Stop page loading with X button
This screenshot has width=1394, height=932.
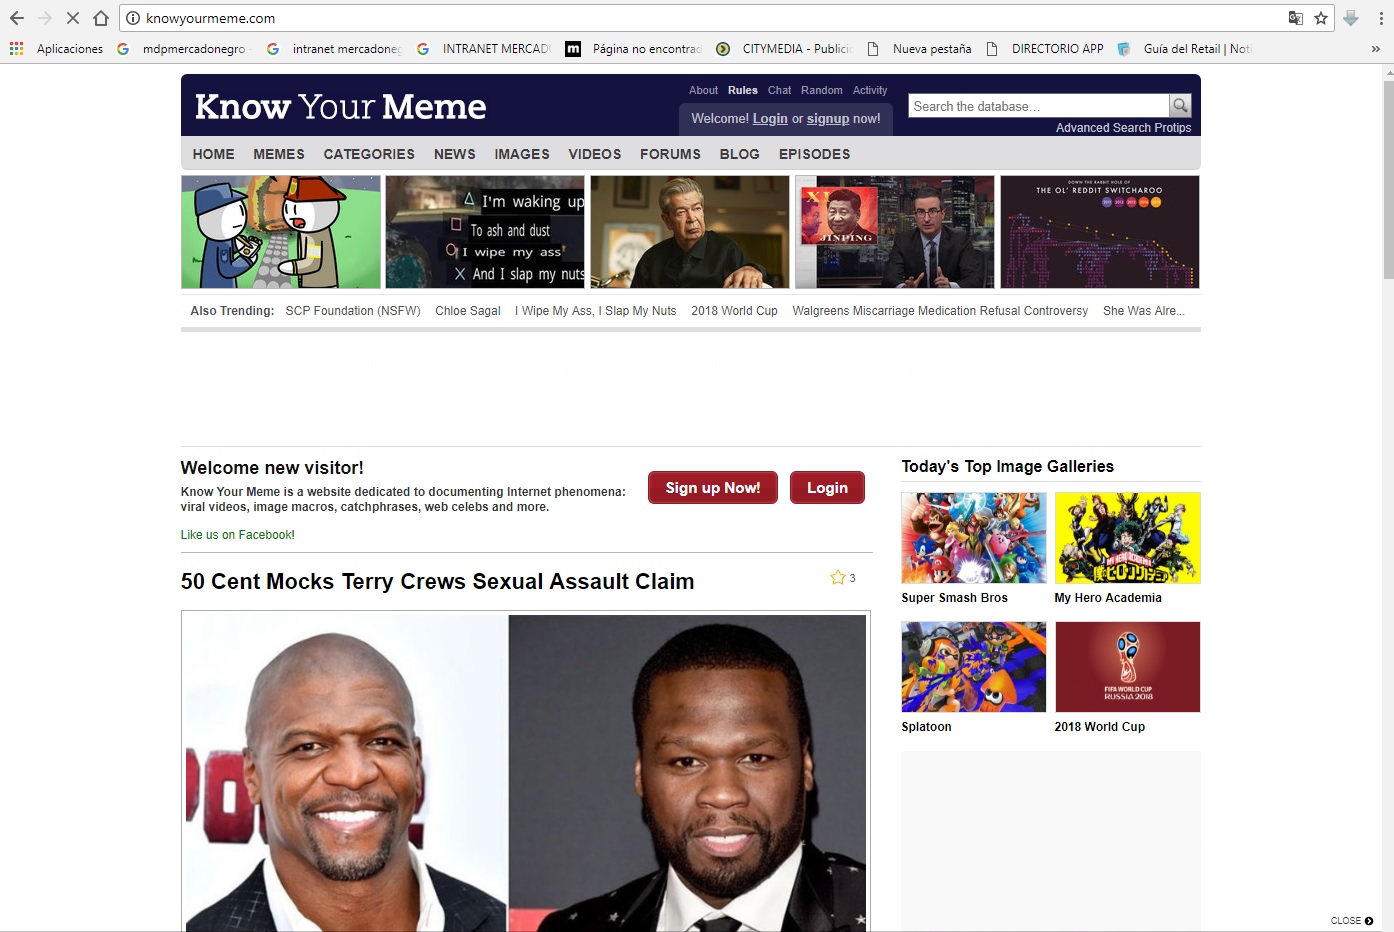(x=72, y=18)
